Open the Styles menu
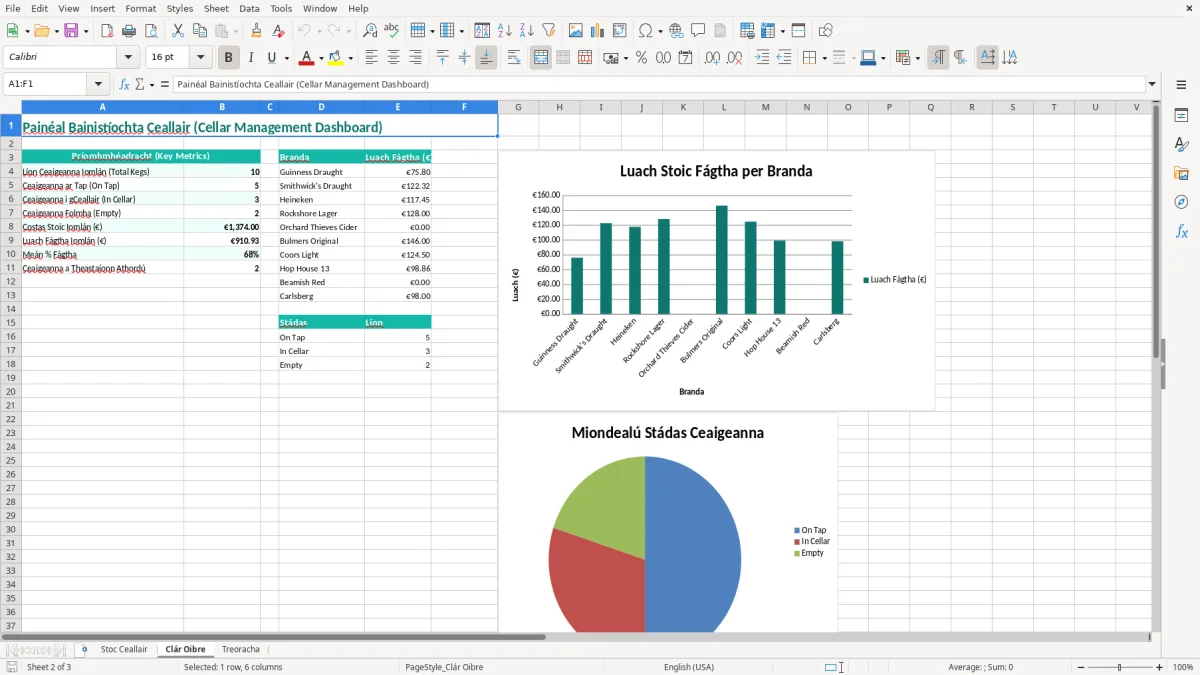Image resolution: width=1200 pixels, height=675 pixels. point(180,8)
